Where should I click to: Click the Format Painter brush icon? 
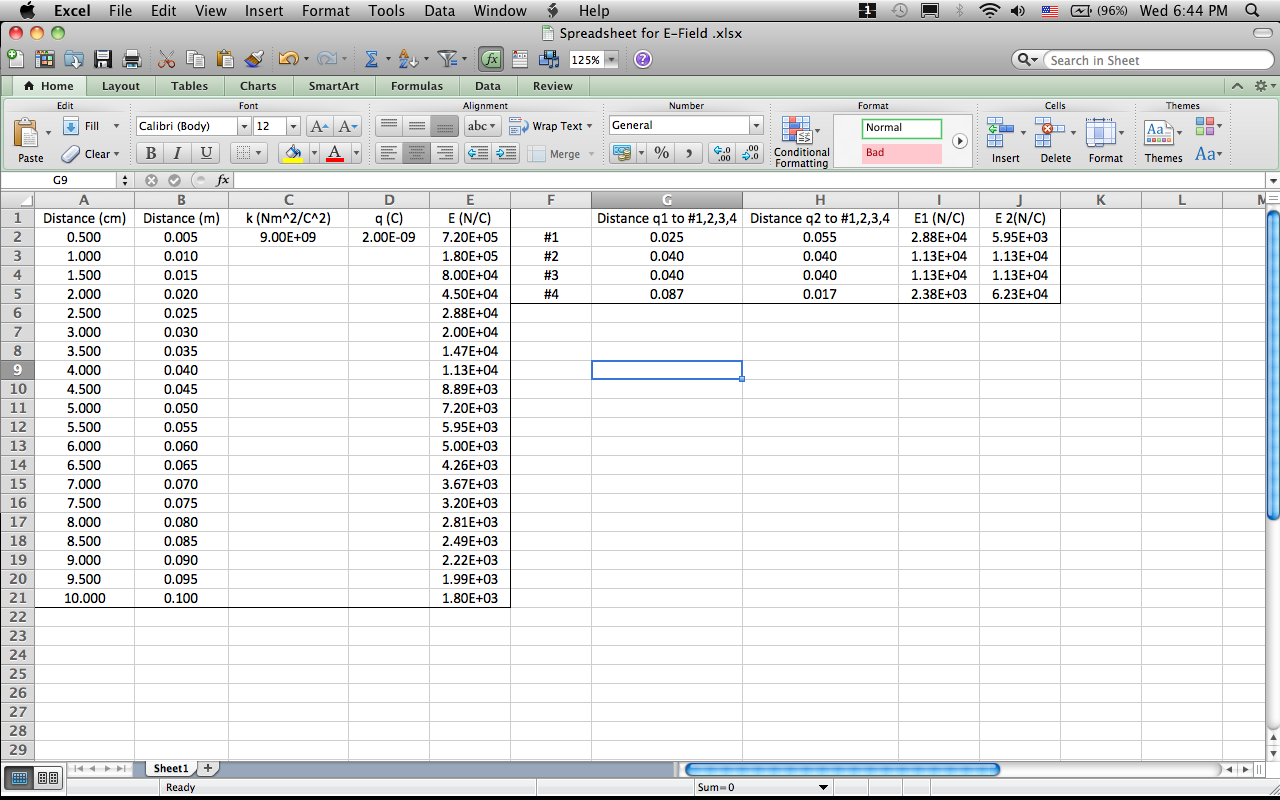pos(253,59)
